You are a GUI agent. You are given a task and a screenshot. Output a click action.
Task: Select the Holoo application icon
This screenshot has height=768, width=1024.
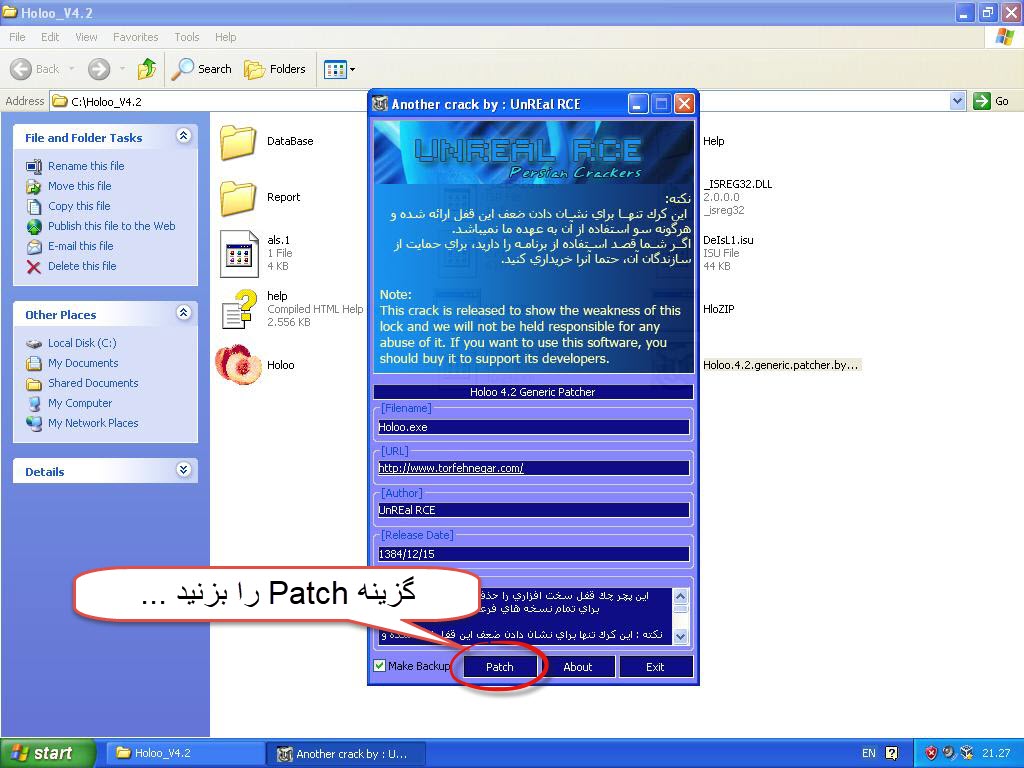pos(238,365)
